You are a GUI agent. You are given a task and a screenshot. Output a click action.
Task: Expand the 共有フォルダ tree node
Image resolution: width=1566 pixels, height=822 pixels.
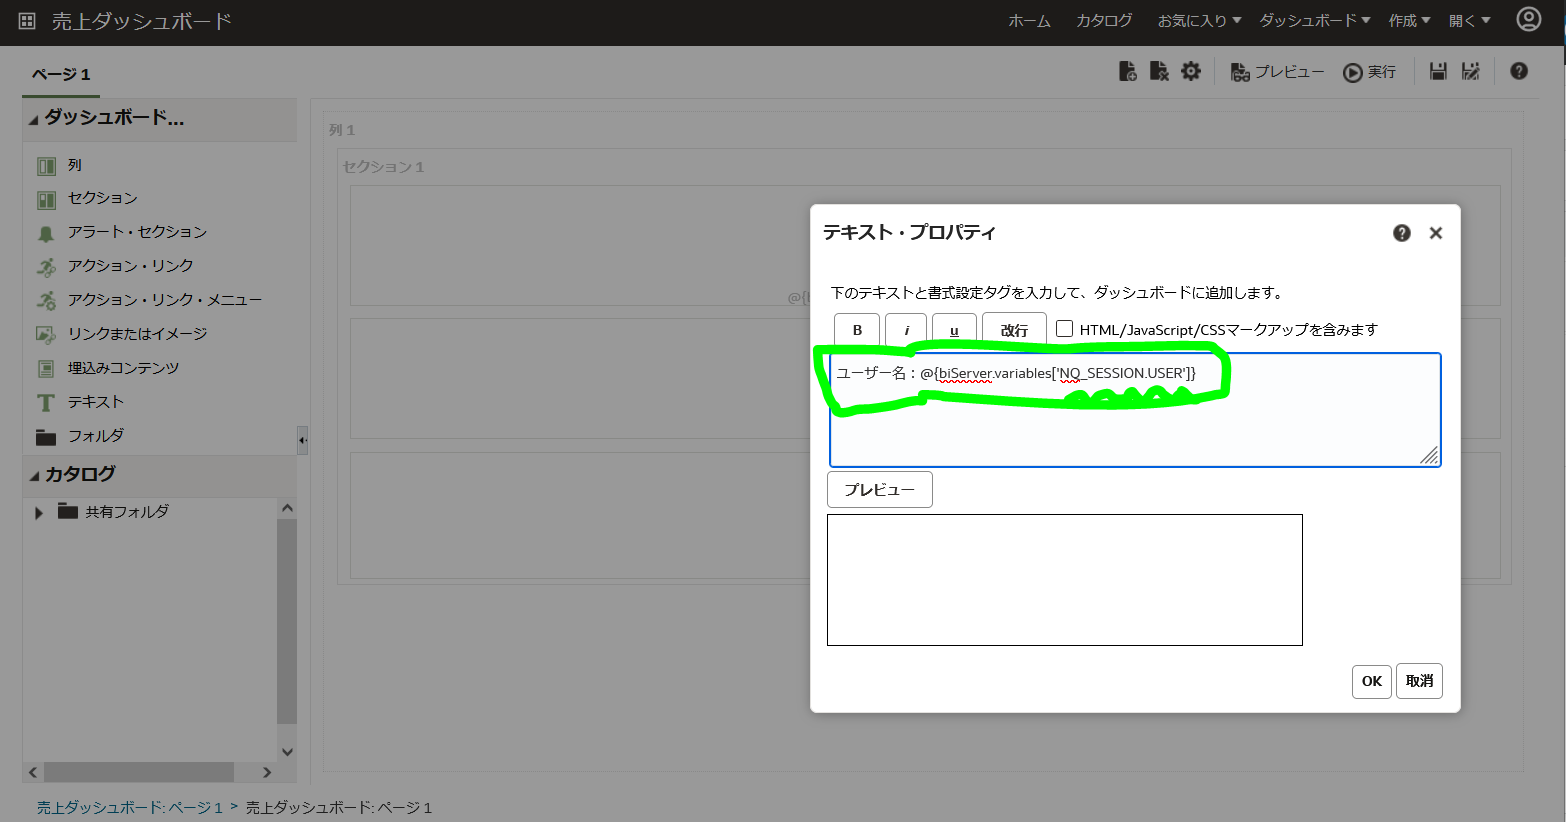(39, 513)
